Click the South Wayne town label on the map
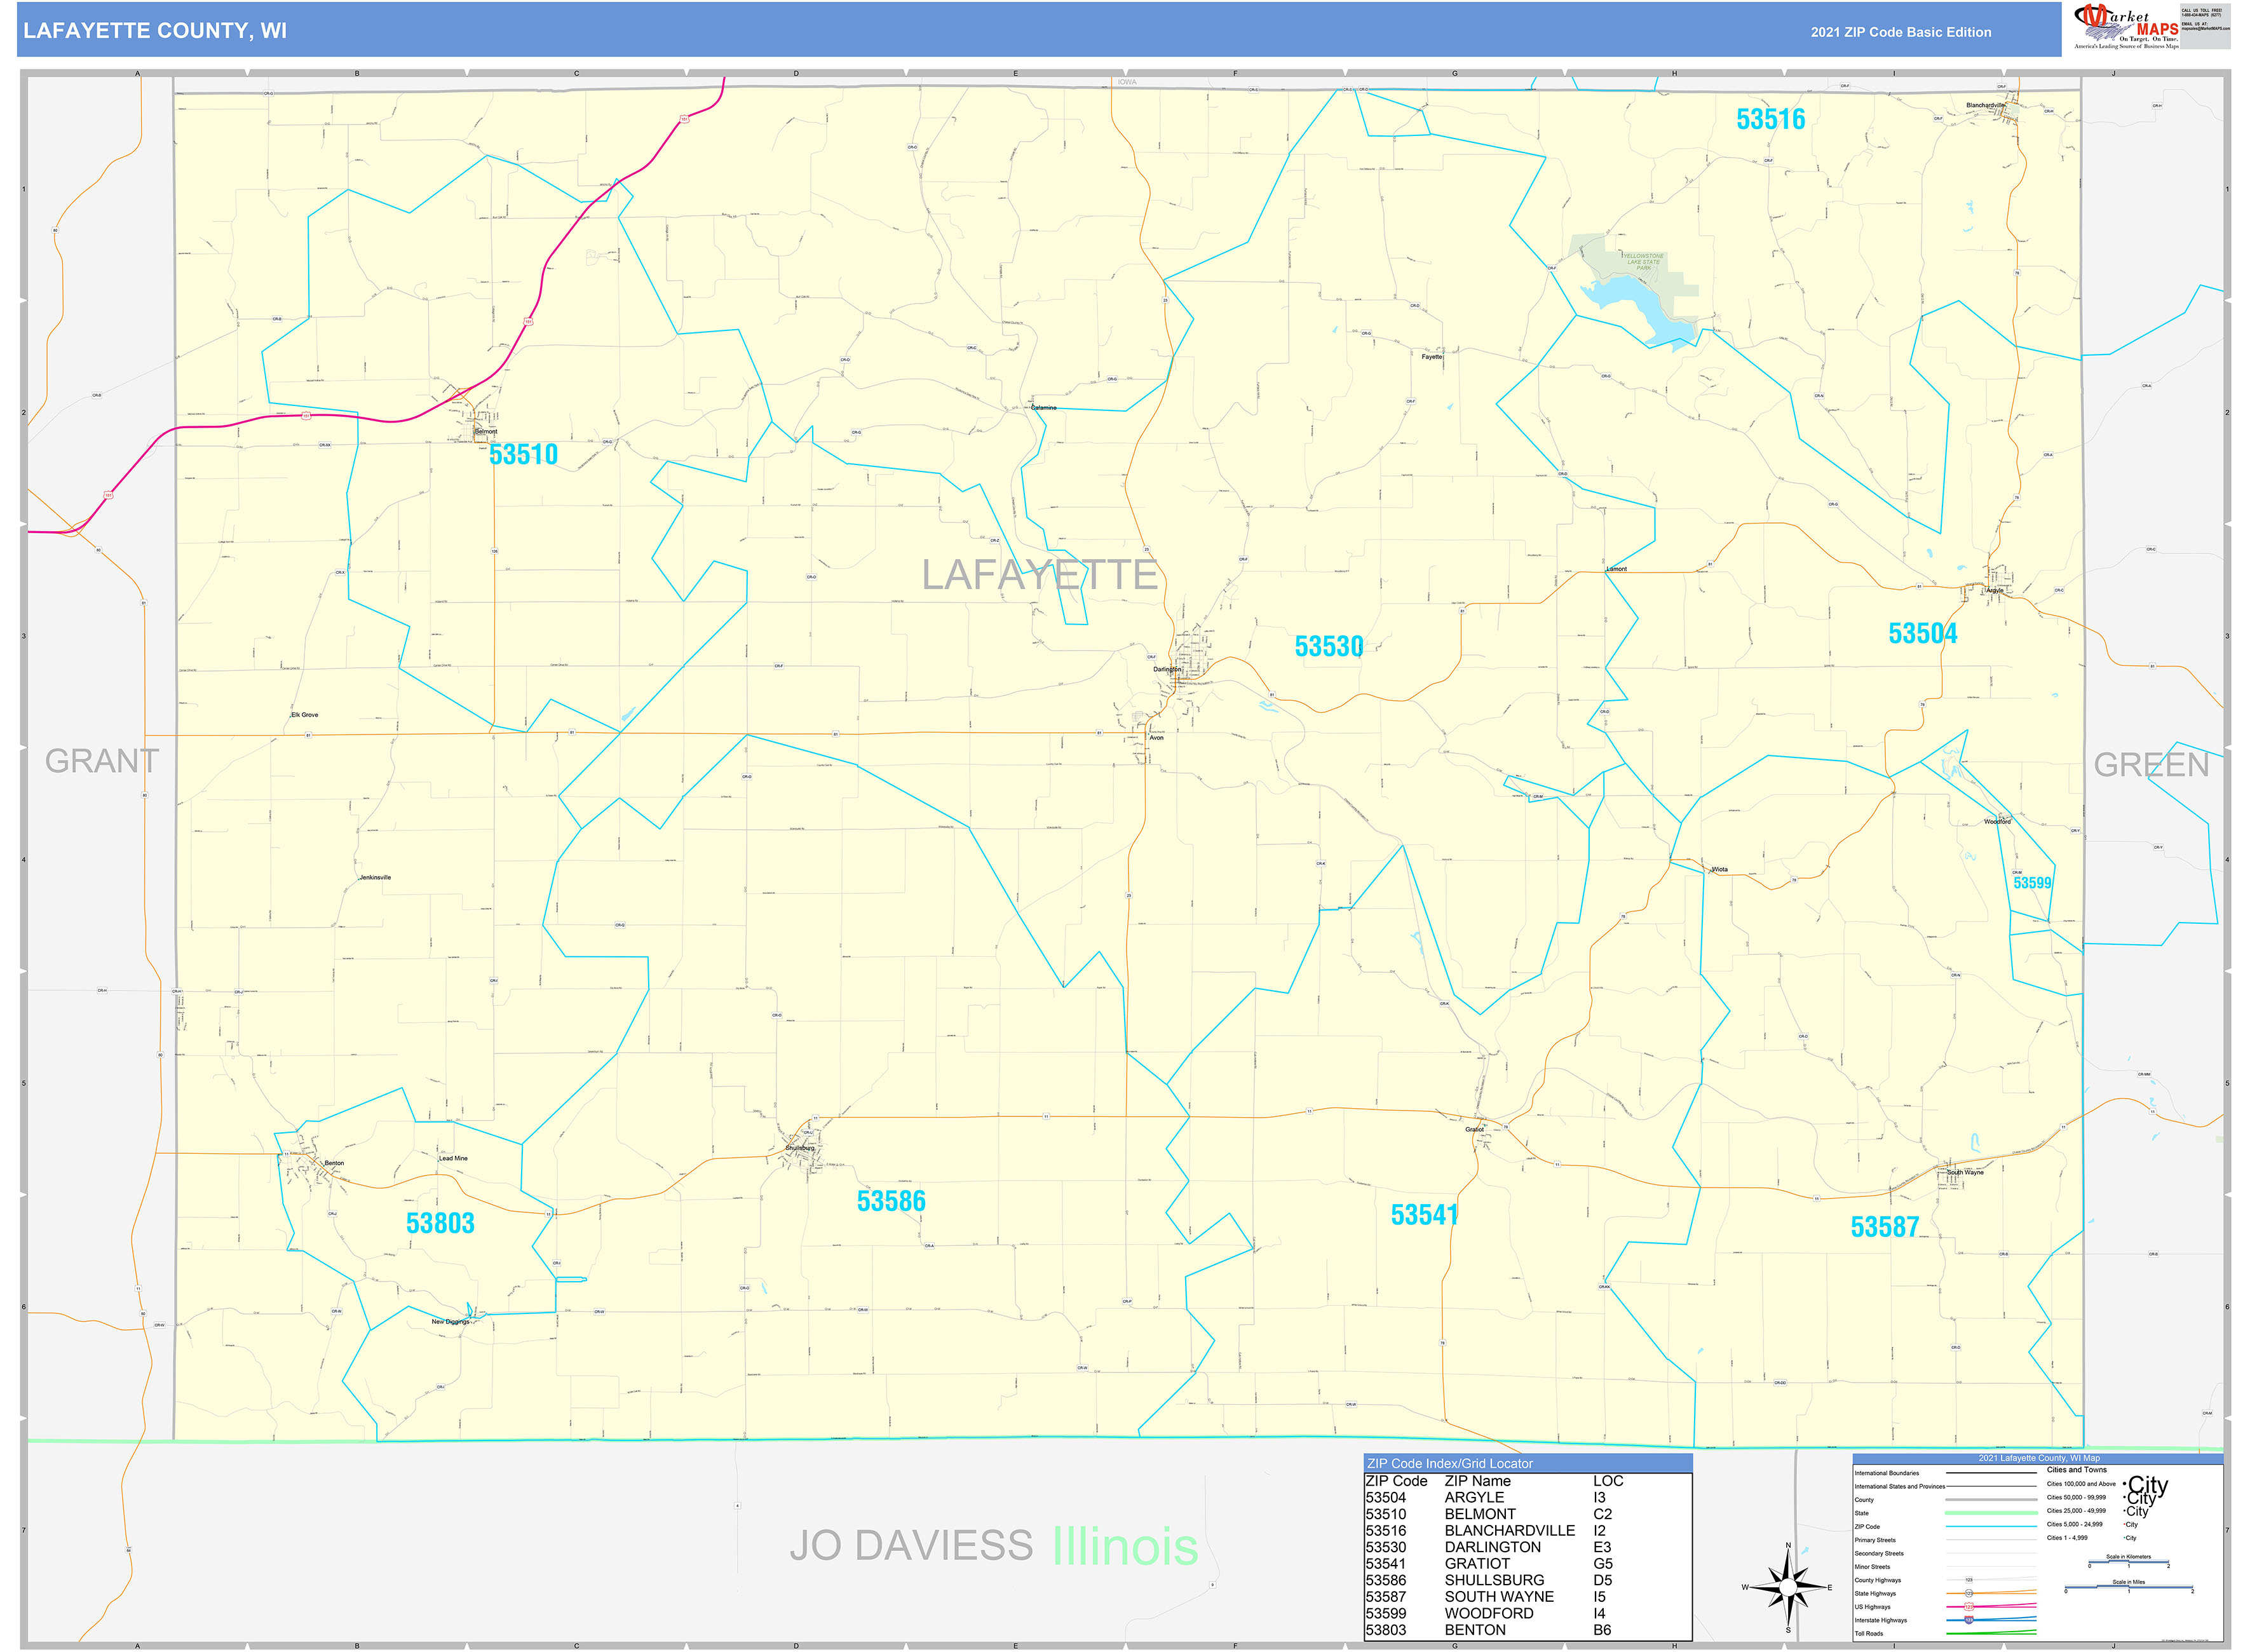 click(1965, 1172)
